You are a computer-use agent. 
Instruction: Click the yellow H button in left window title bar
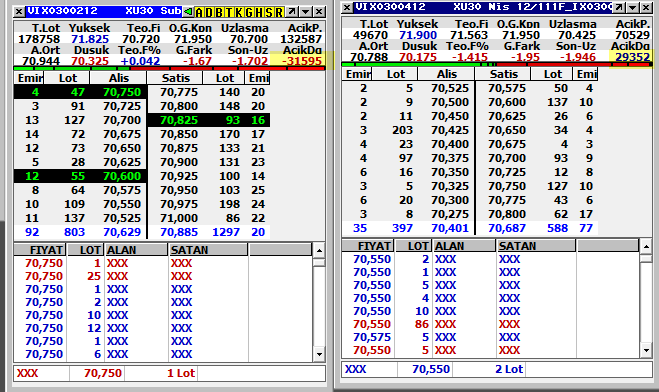click(x=259, y=12)
